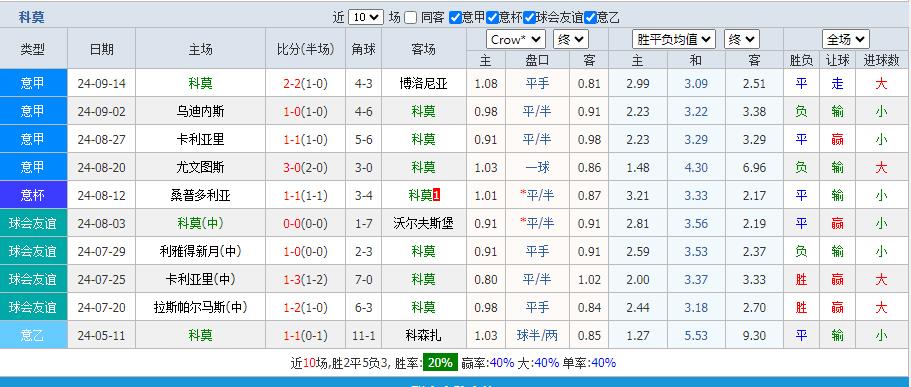Uncheck the 意杯 filter checkbox
The height and width of the screenshot is (387, 911).
[x=493, y=17]
